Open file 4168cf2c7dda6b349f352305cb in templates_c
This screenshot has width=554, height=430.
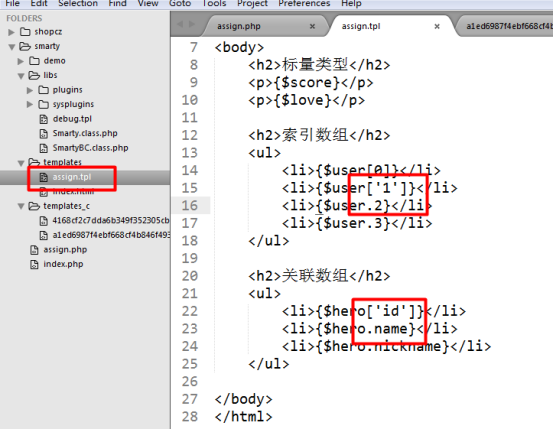[x=111, y=220]
